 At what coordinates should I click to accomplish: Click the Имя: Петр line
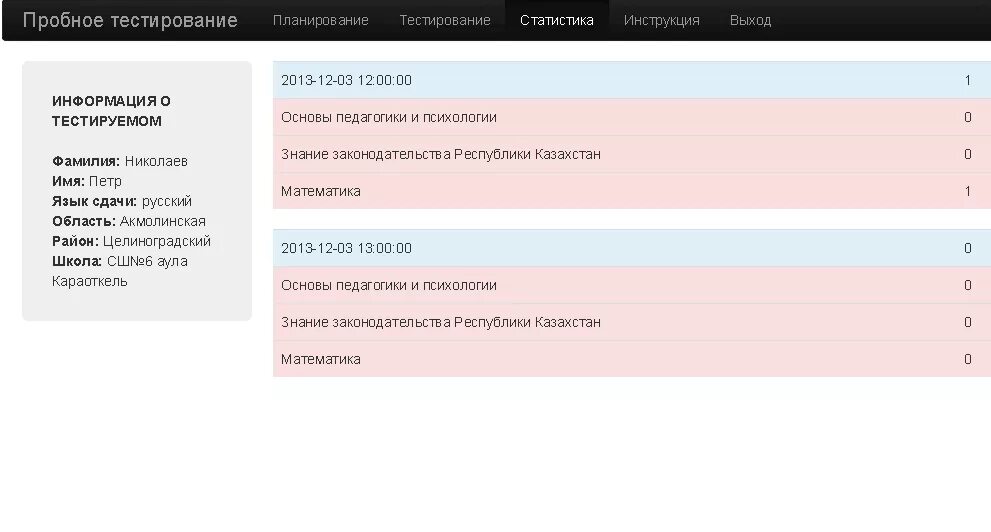pyautogui.click(x=87, y=181)
